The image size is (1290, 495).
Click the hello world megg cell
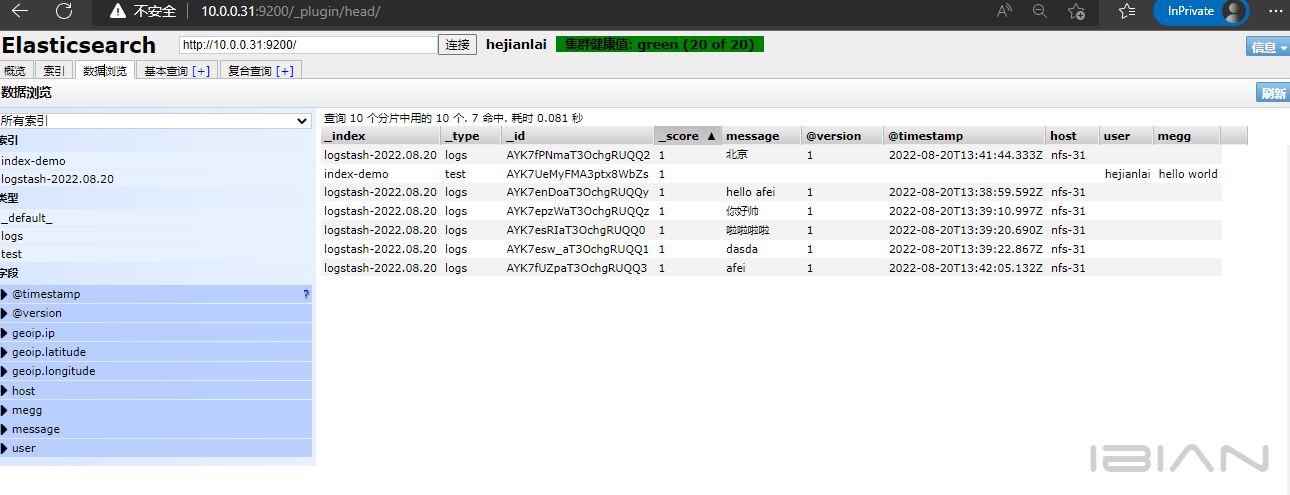point(1188,174)
